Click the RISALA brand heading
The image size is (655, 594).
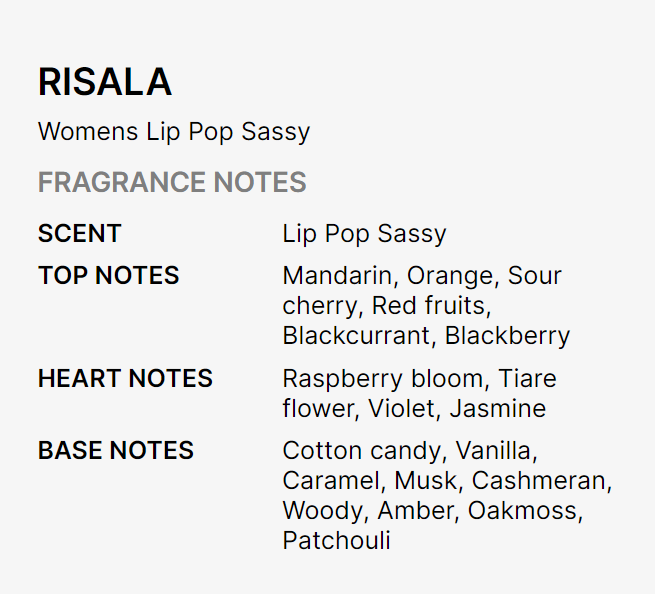click(105, 82)
